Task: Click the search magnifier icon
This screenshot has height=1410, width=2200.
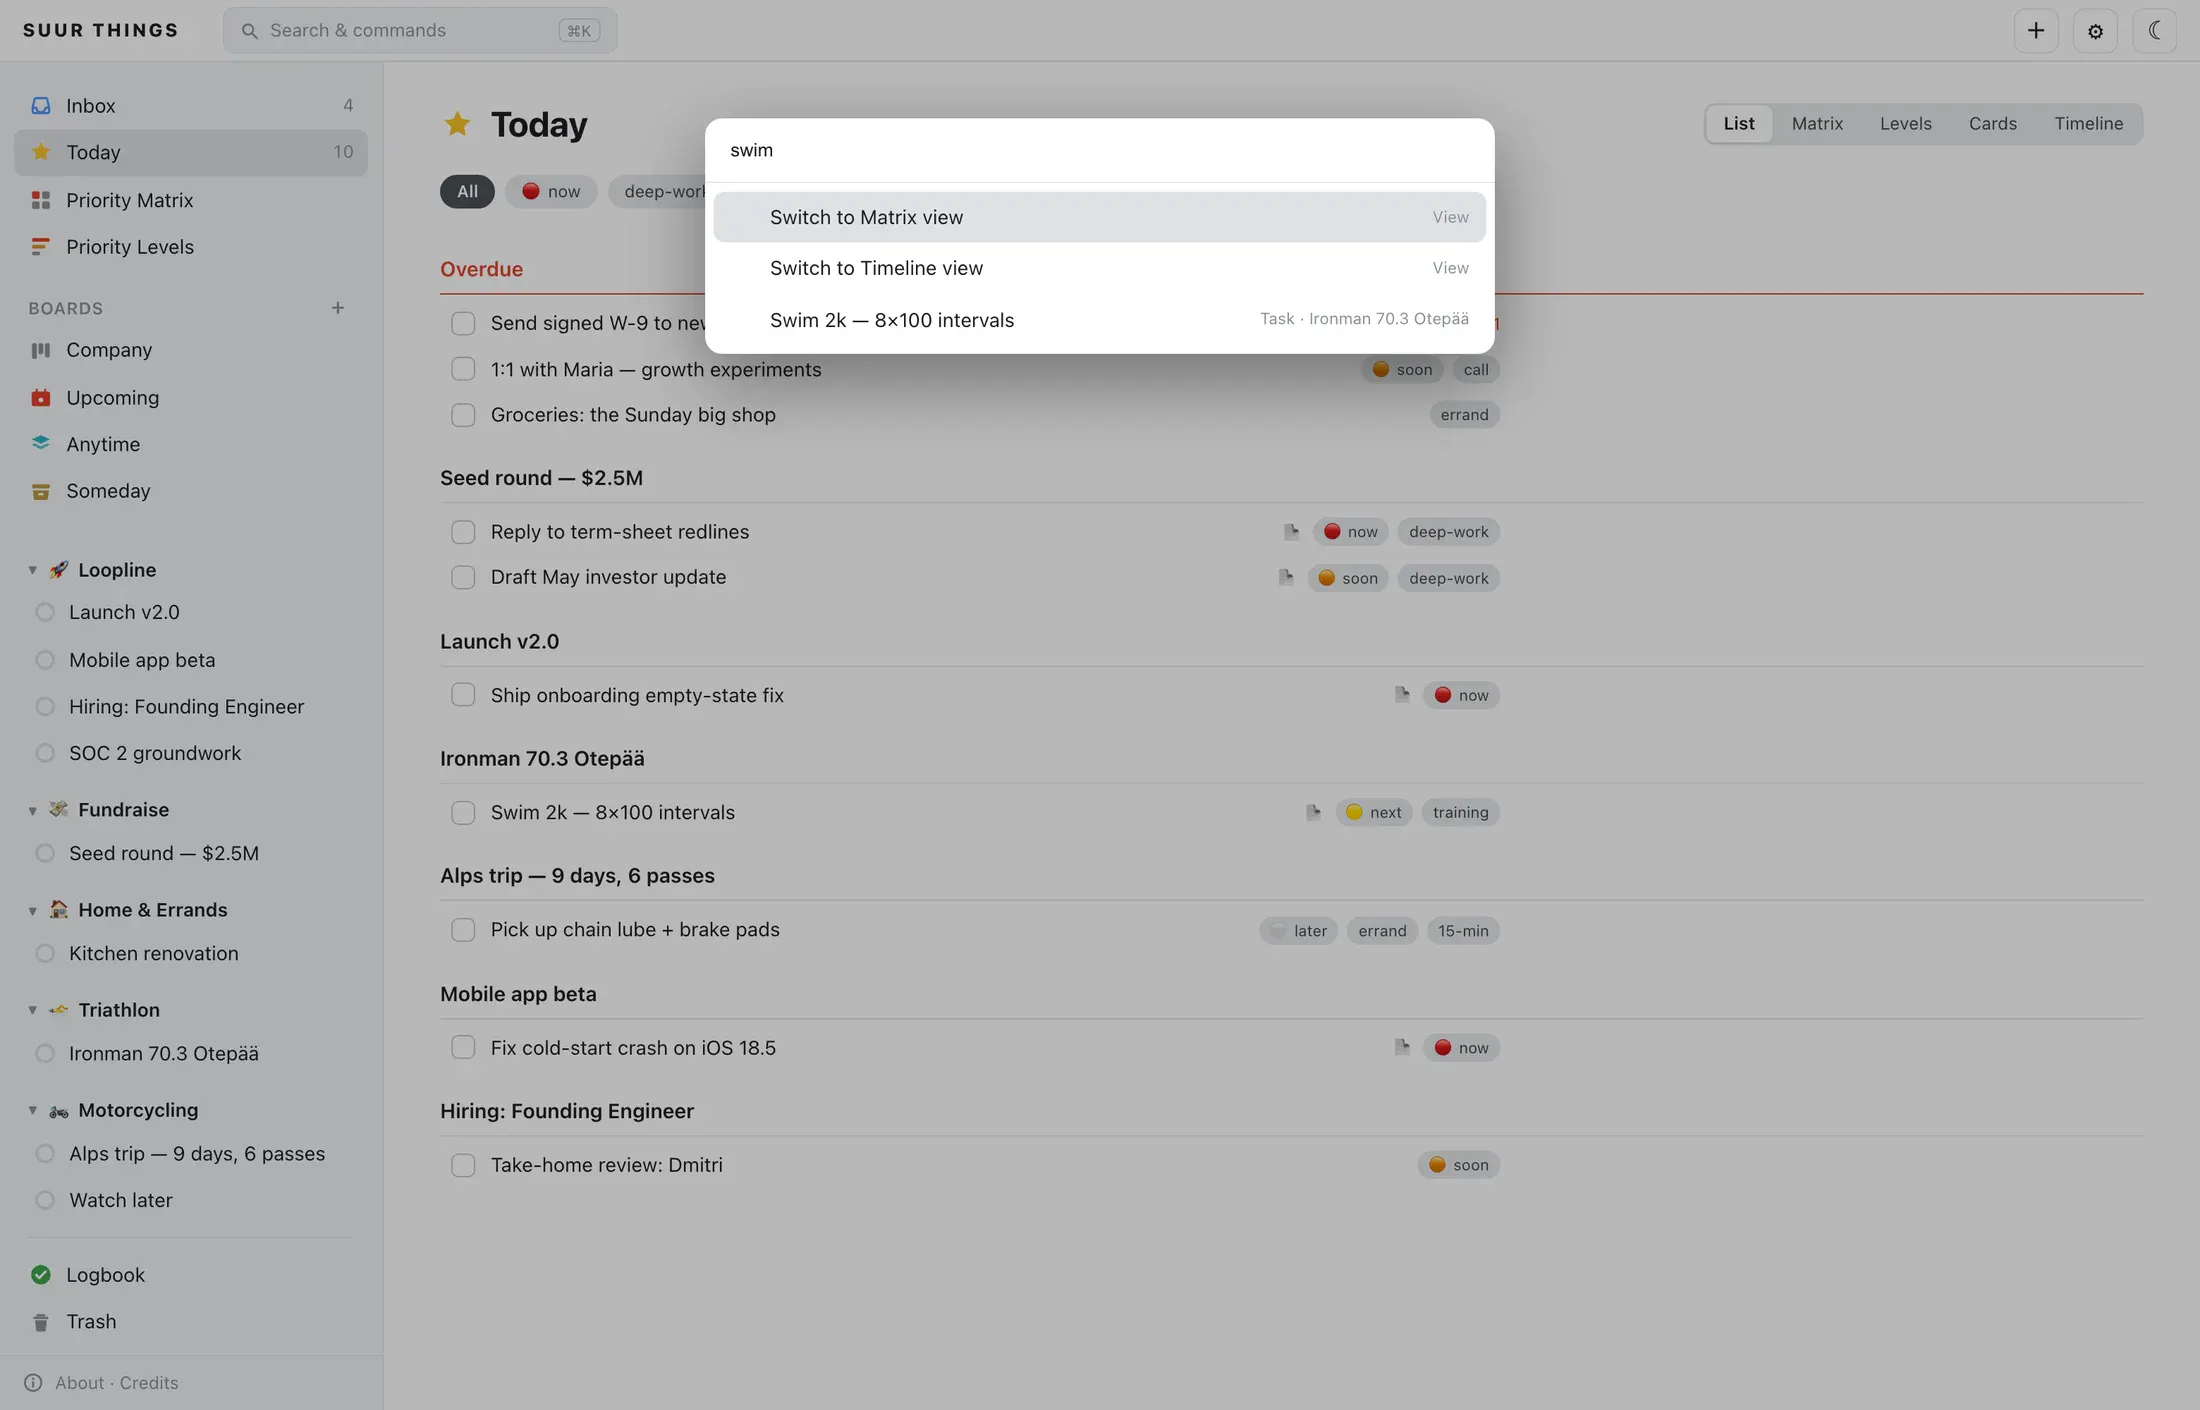Action: coord(249,31)
